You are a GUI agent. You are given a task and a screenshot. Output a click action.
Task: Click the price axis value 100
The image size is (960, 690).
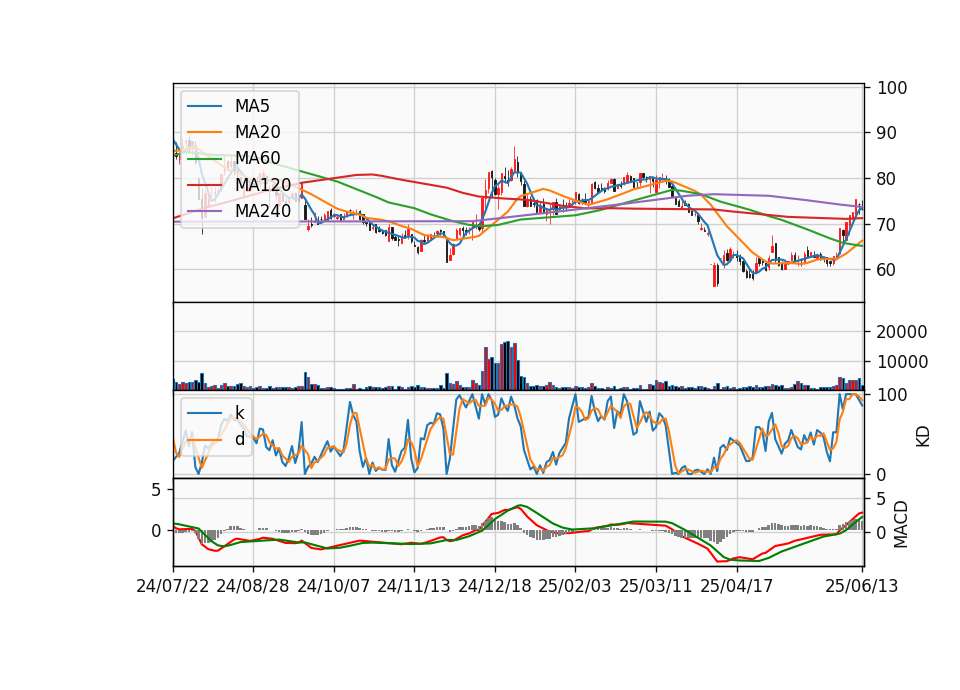(892, 88)
